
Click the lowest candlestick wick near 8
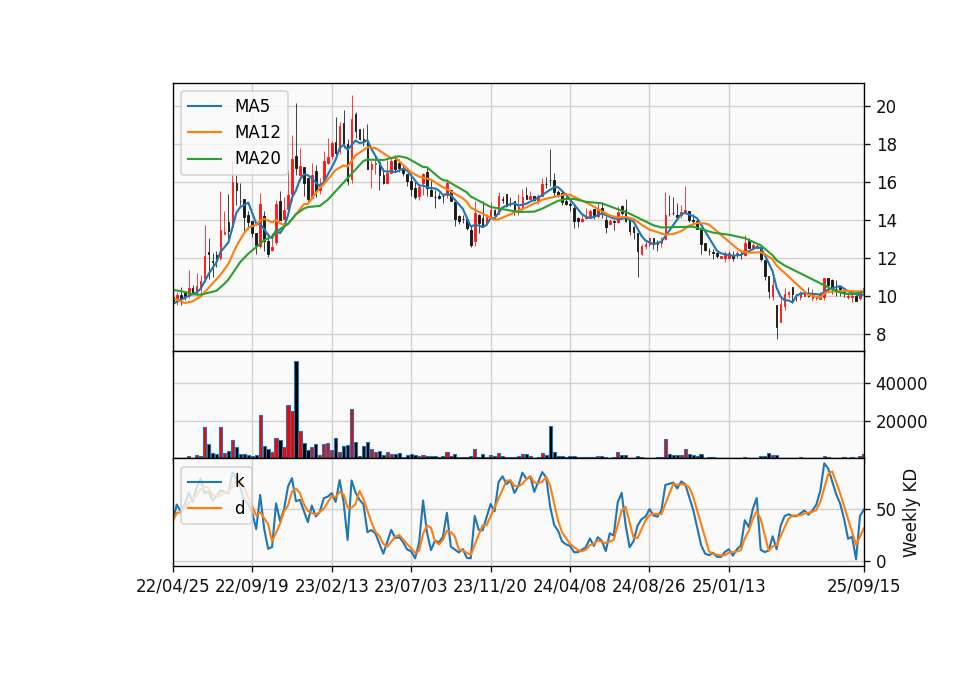[x=777, y=321]
